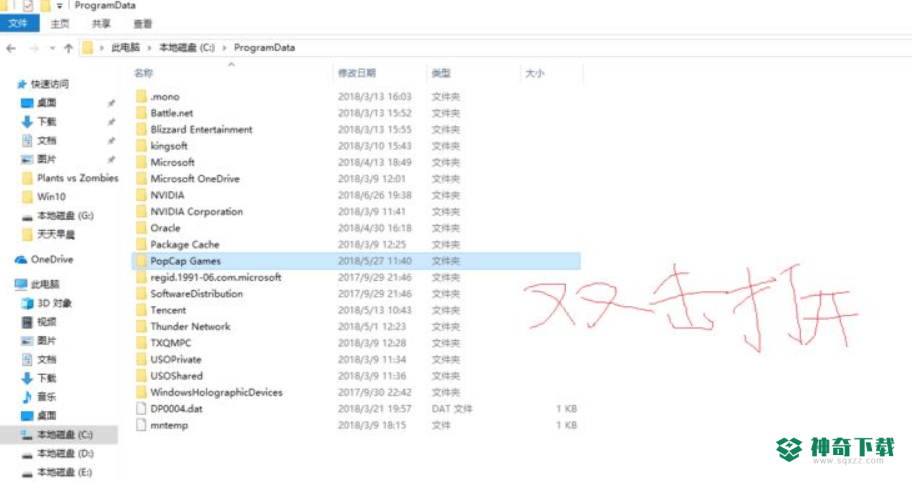Screen dimensions: 912x482
Task: Open 3D 对象 under 此电脑
Action: (55, 303)
